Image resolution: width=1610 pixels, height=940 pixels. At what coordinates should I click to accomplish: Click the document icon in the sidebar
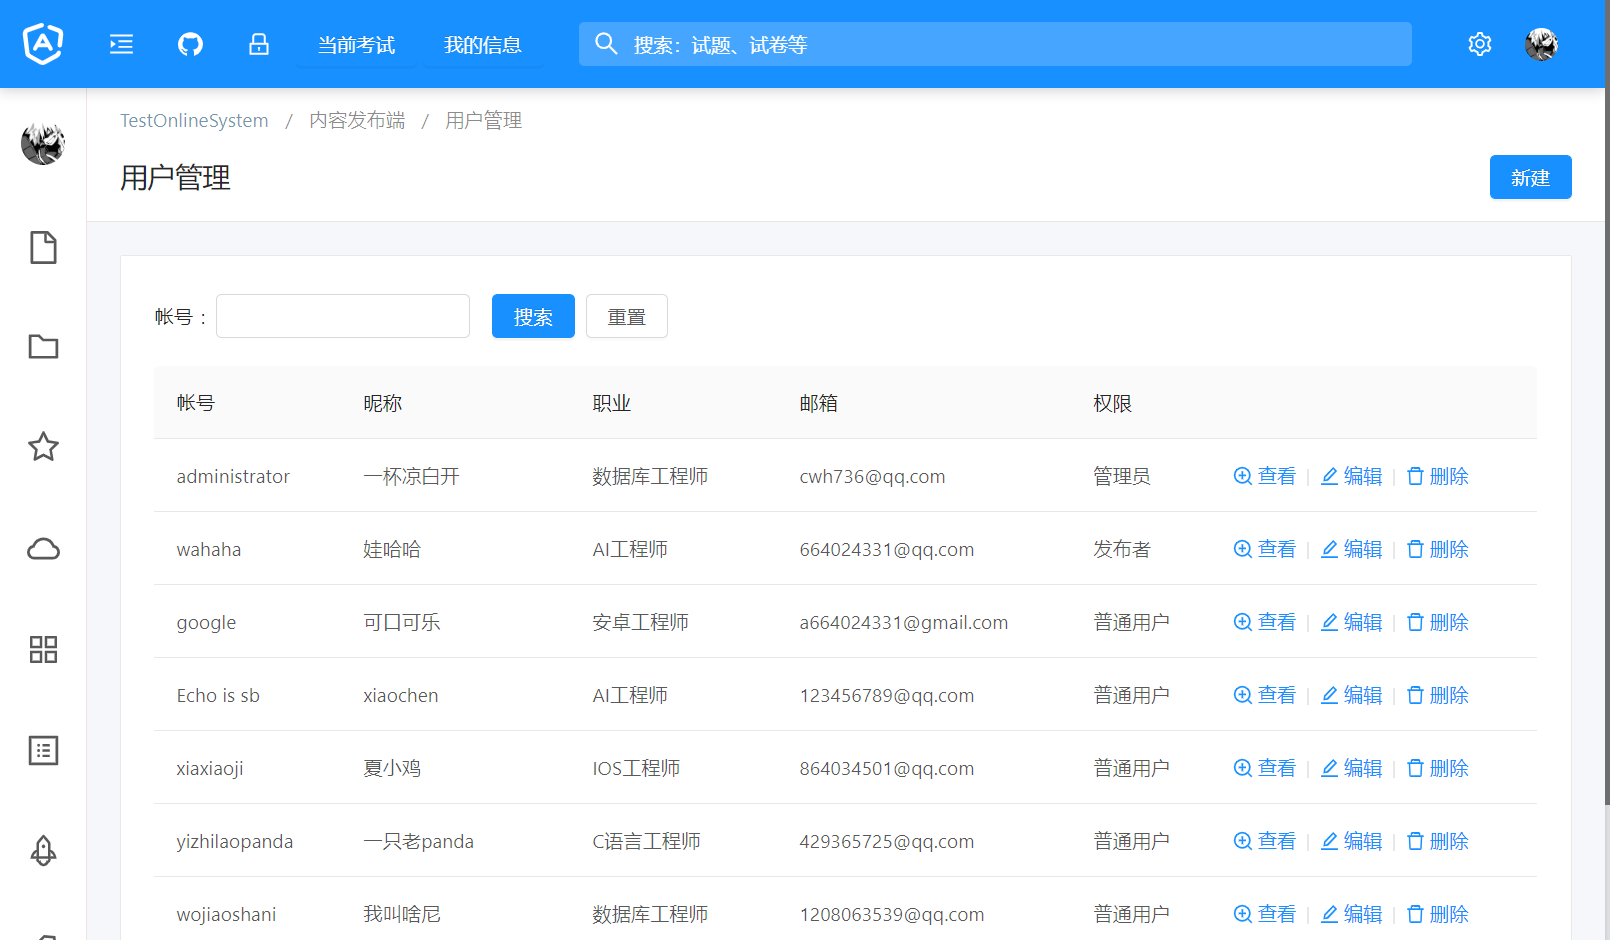click(43, 248)
